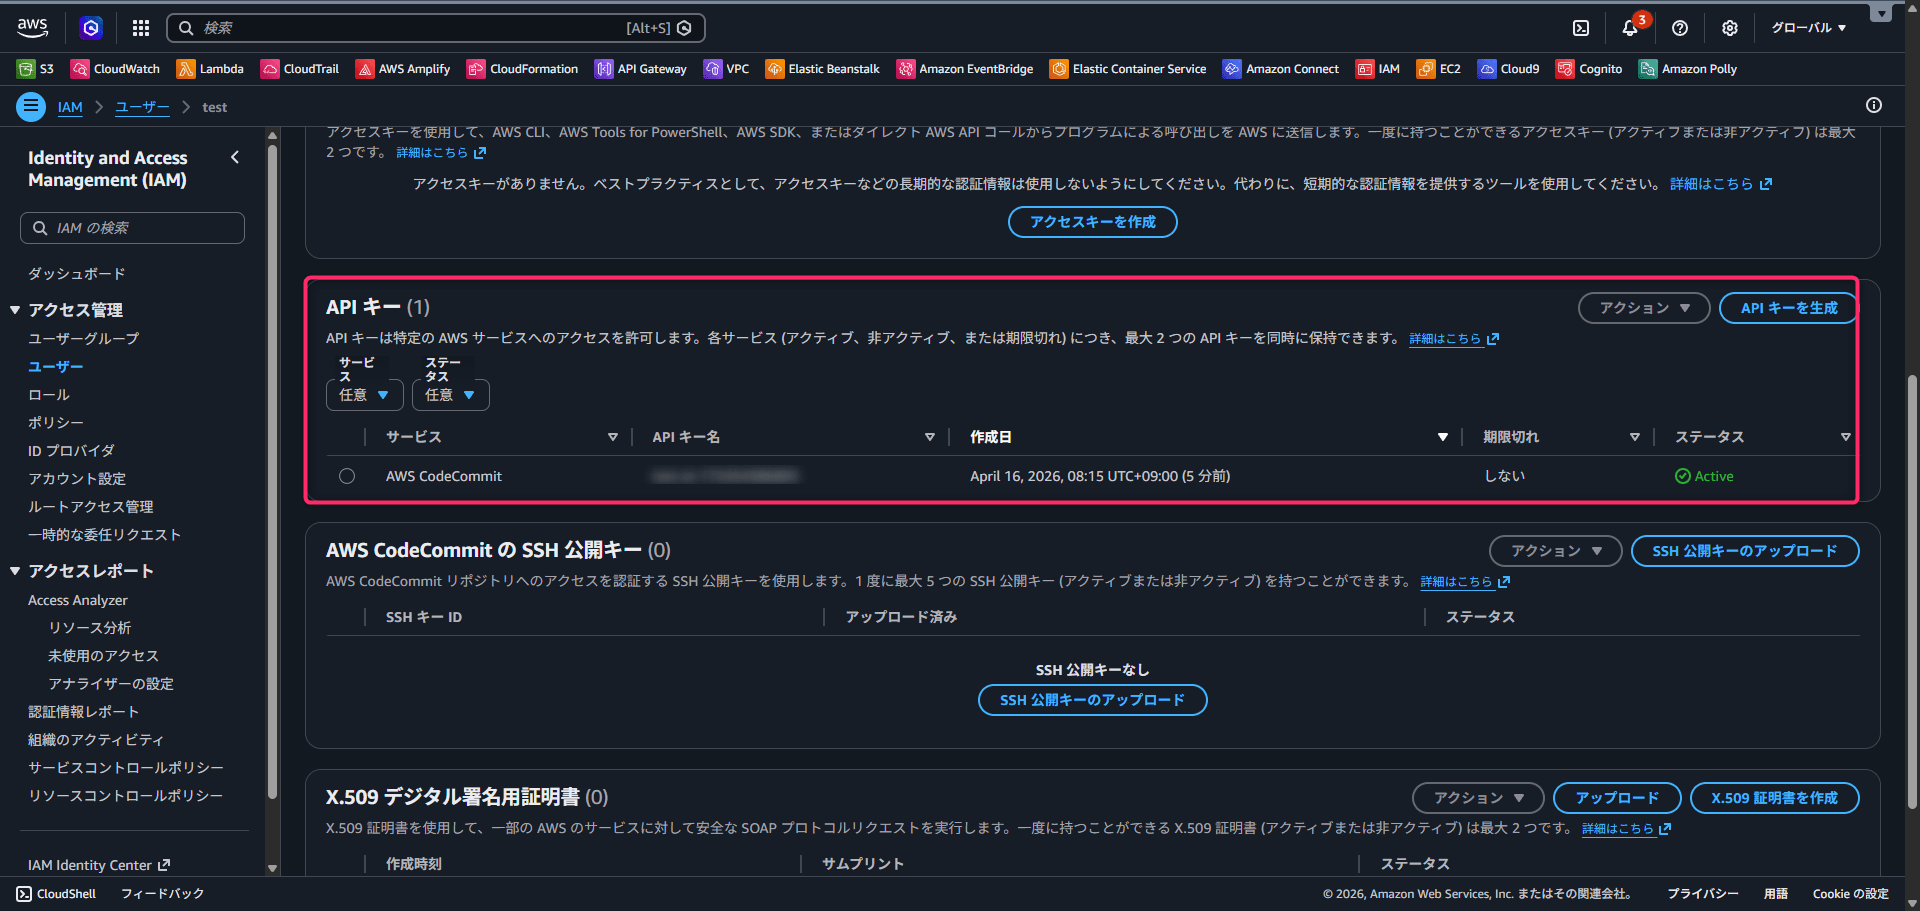Click the アクセスキーを作成 button
The height and width of the screenshot is (911, 1920).
click(x=1093, y=222)
